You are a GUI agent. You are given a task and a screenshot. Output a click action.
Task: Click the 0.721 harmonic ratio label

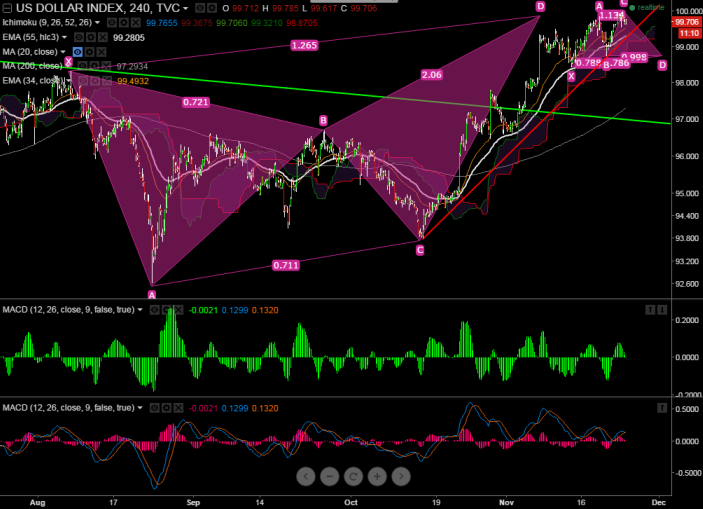(195, 102)
